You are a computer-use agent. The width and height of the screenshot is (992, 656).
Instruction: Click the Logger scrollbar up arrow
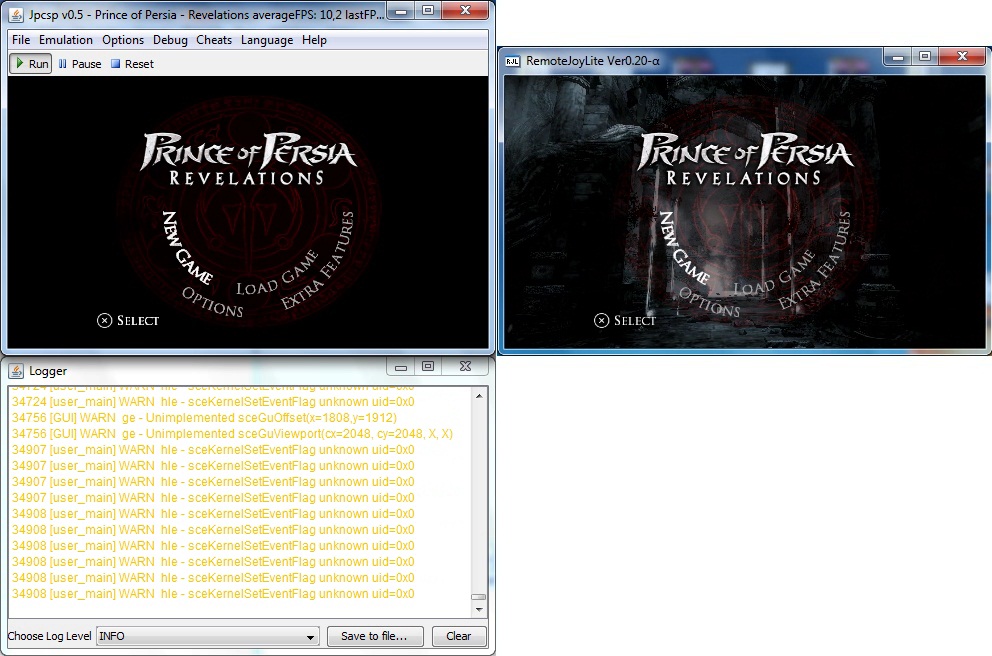[x=479, y=396]
